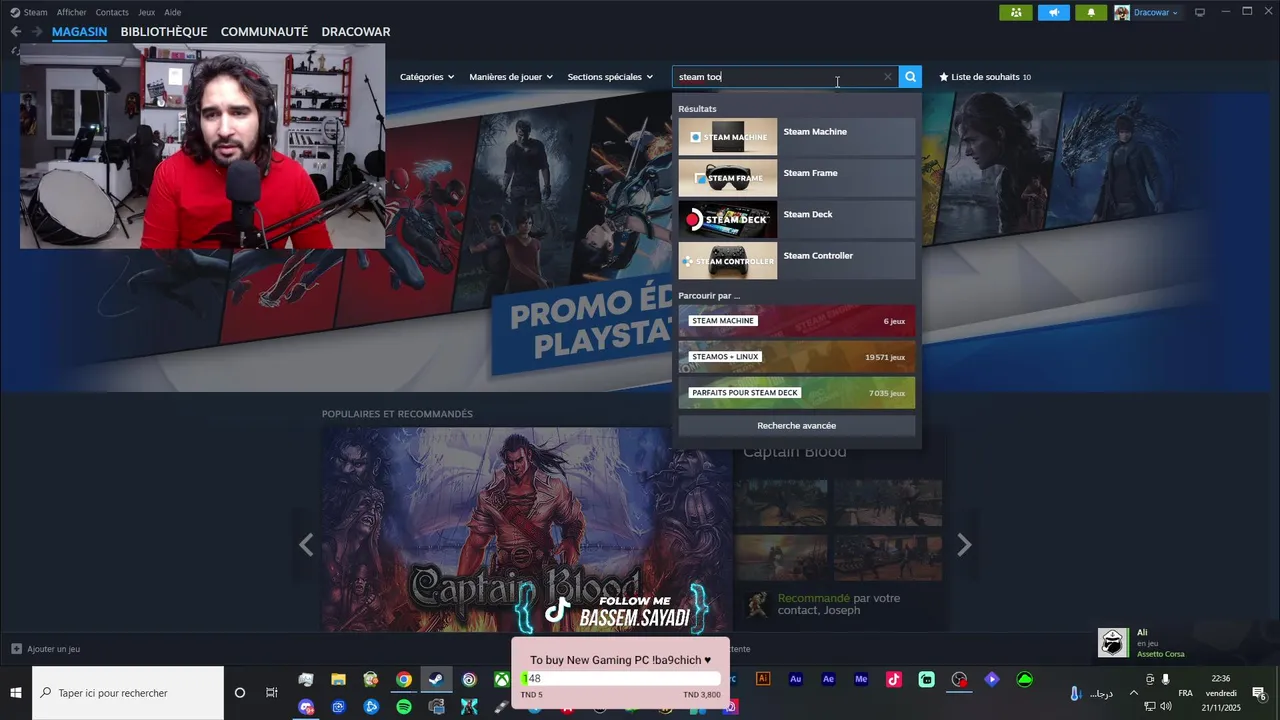
Task: Open Adobe Audition from the taskbar
Action: (x=796, y=679)
